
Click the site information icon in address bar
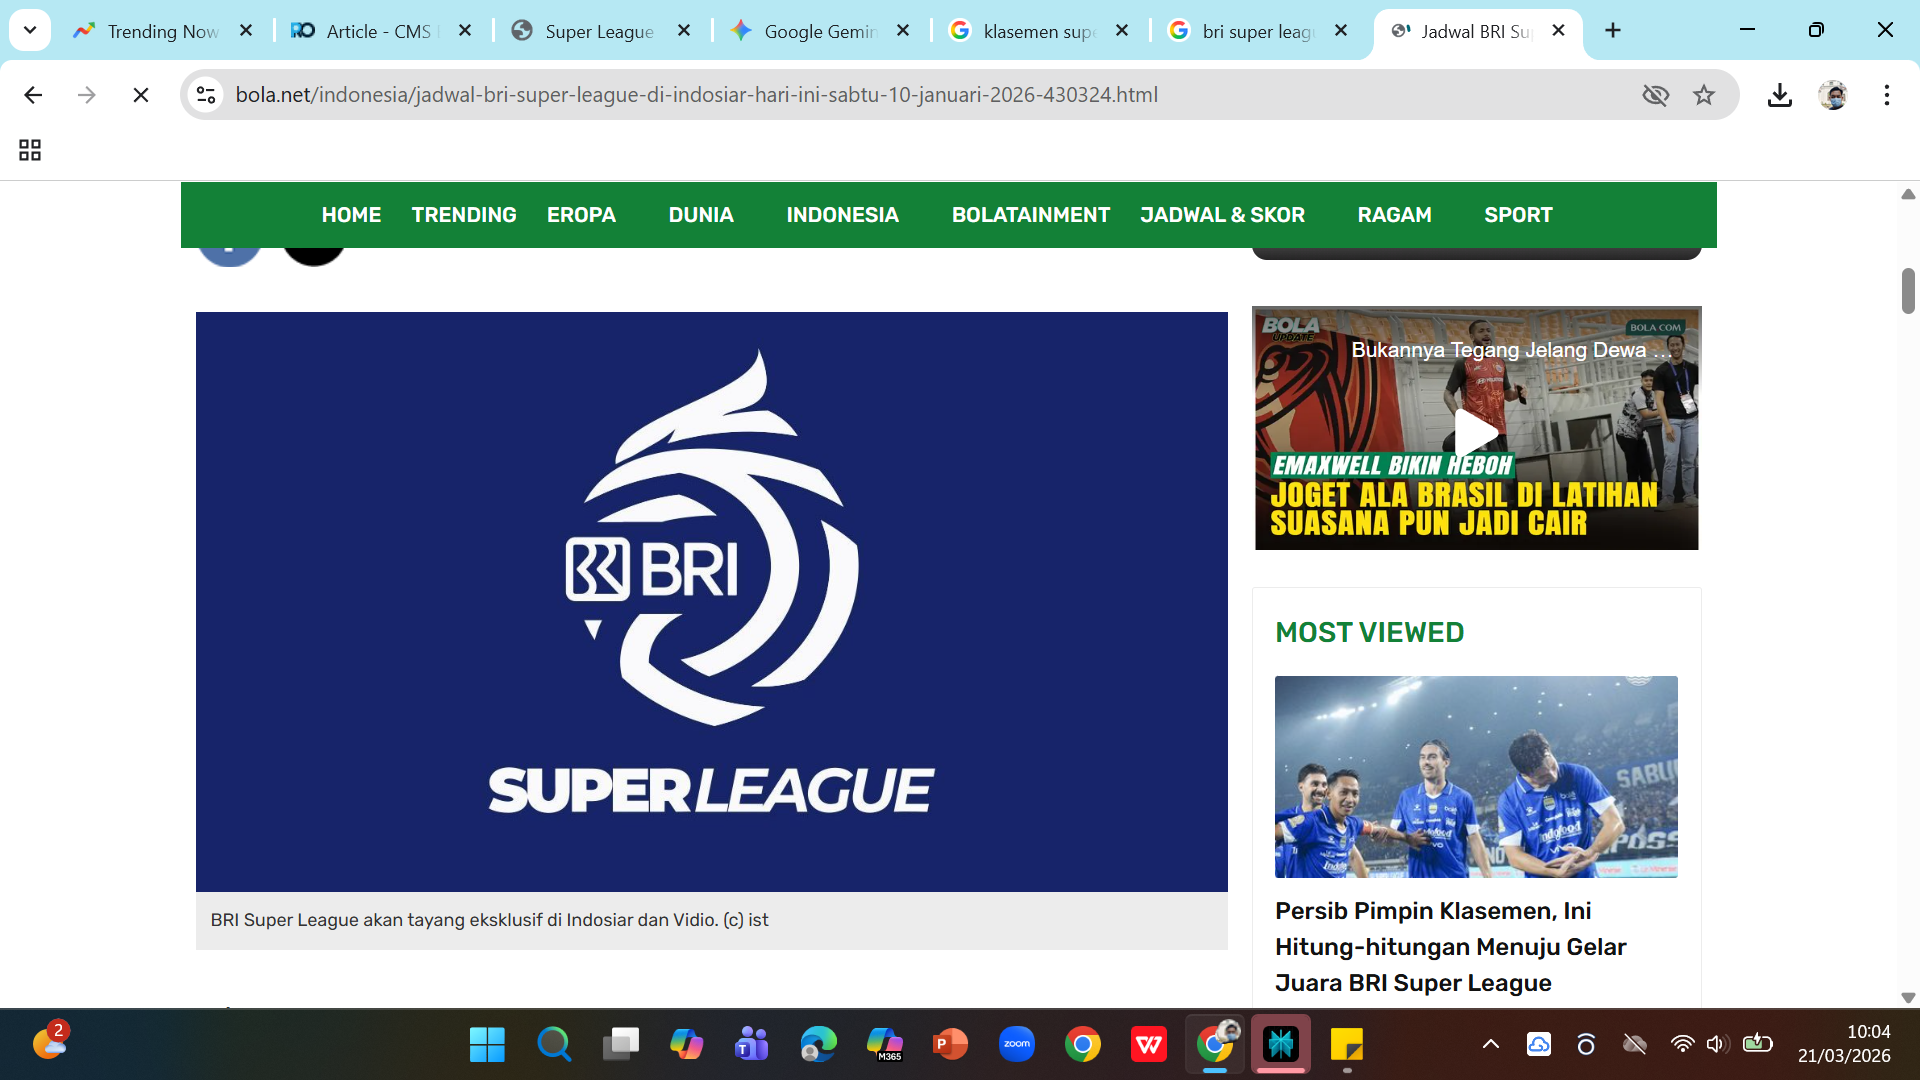(206, 95)
